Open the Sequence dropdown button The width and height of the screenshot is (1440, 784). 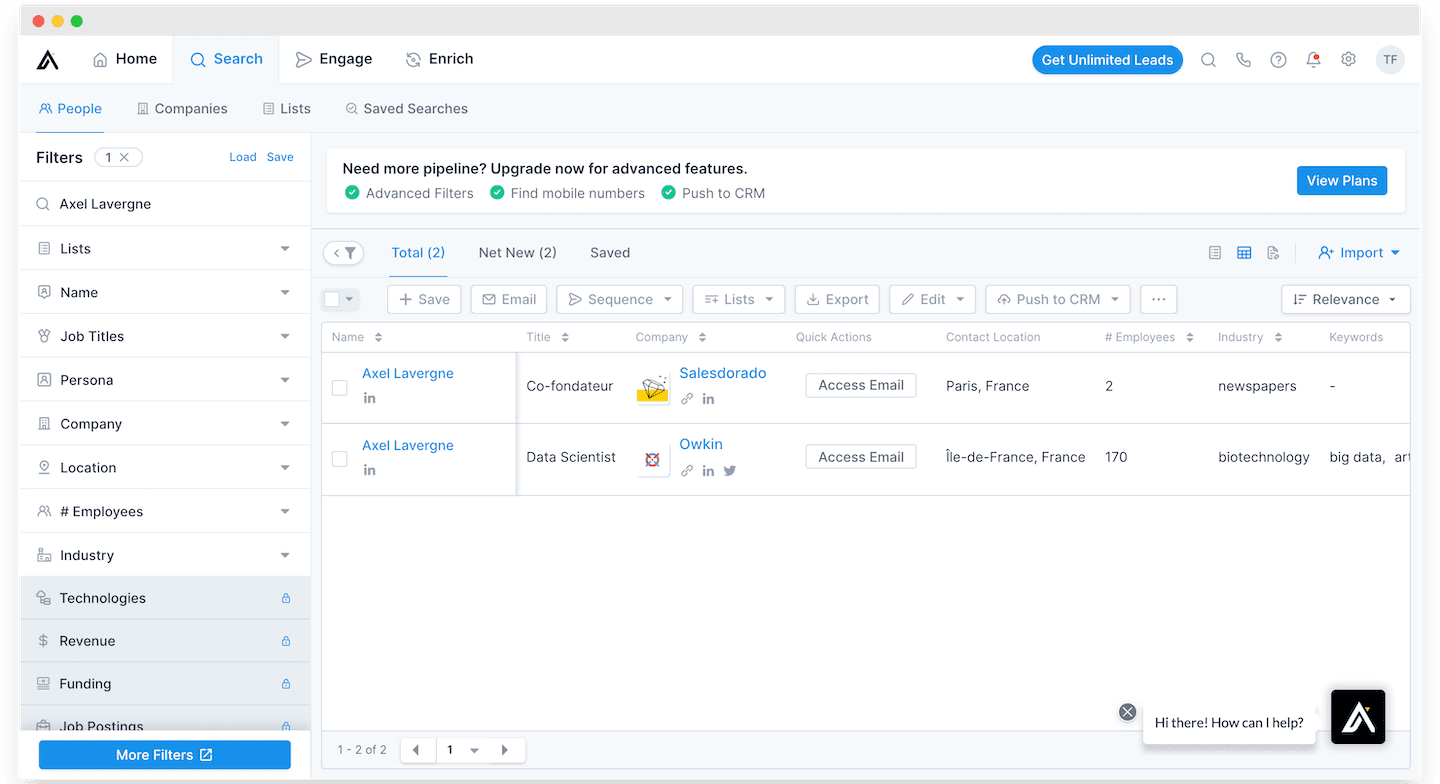[620, 299]
